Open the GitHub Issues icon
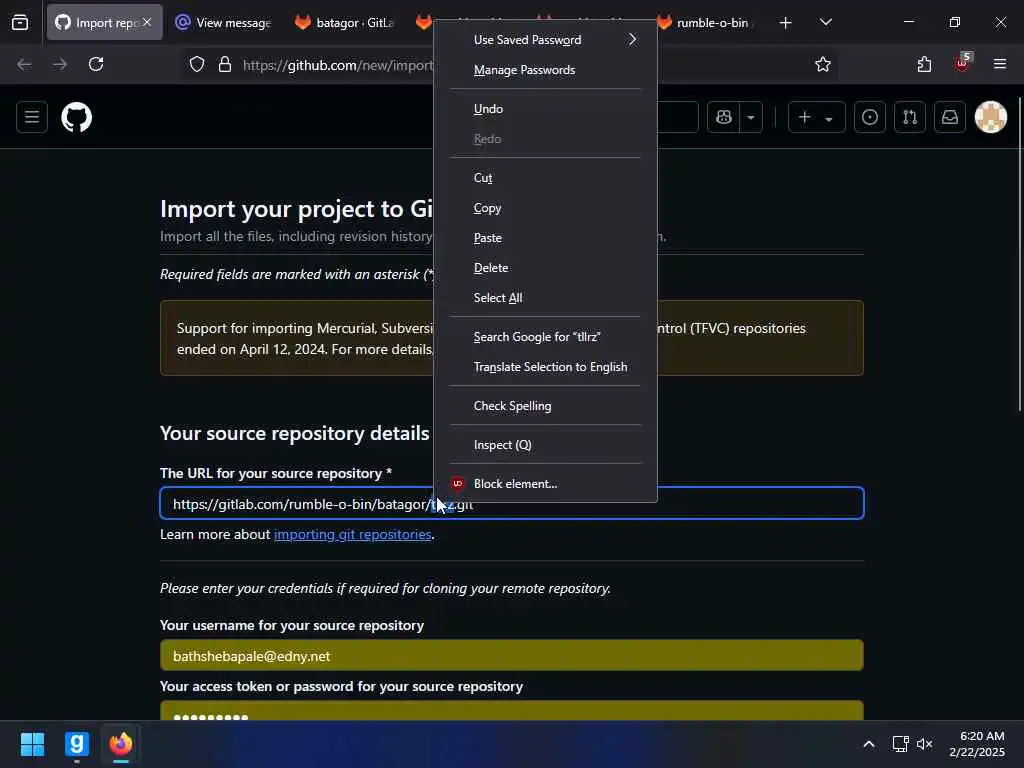This screenshot has height=768, width=1024. click(x=870, y=117)
